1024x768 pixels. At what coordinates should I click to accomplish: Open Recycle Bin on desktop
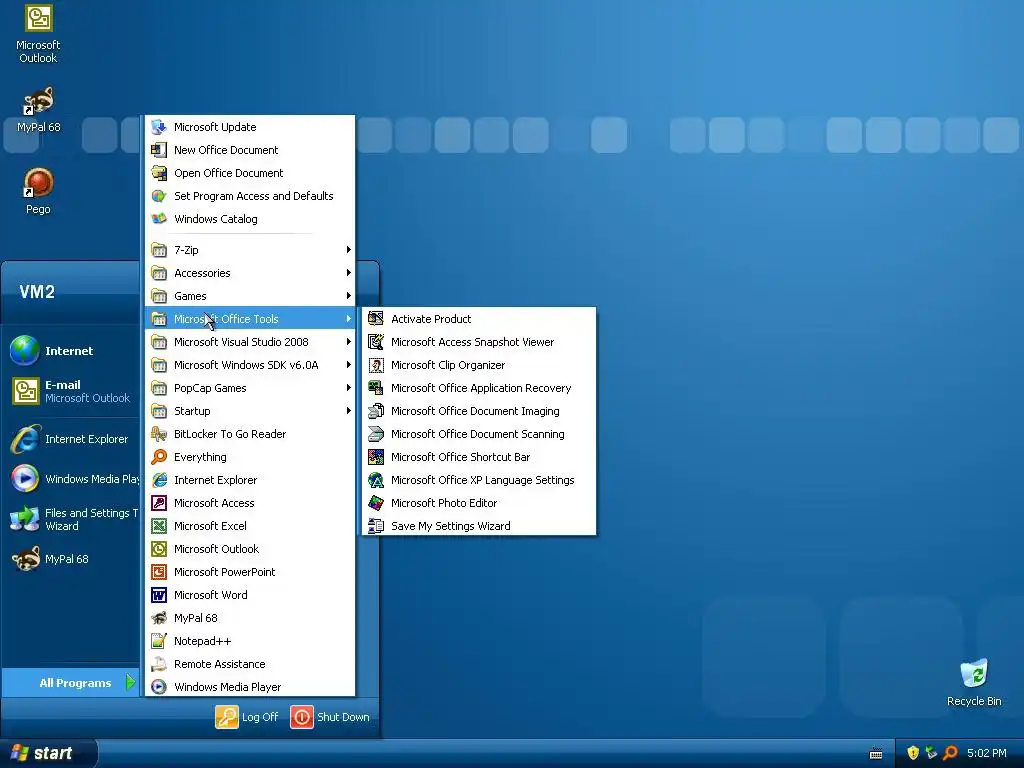tap(974, 673)
